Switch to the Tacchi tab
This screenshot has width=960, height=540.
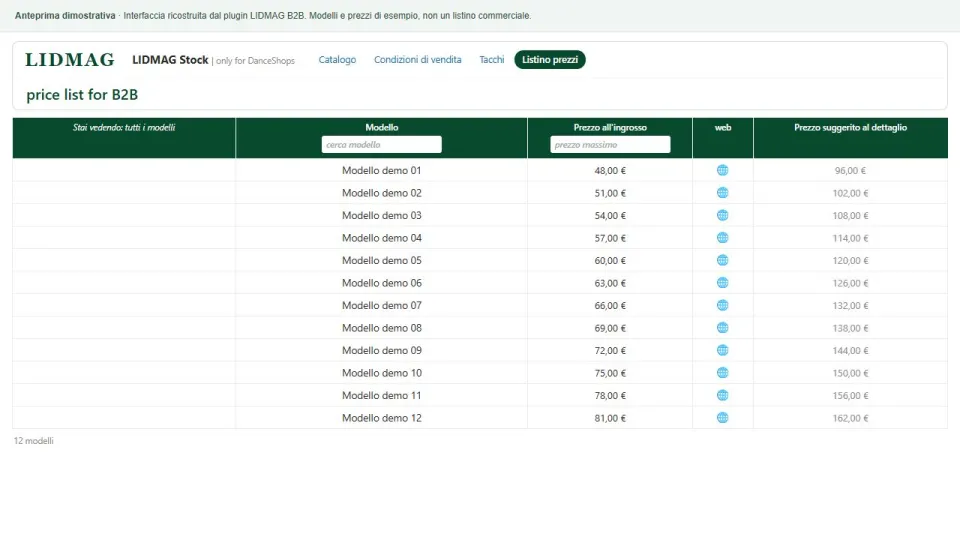pos(492,59)
